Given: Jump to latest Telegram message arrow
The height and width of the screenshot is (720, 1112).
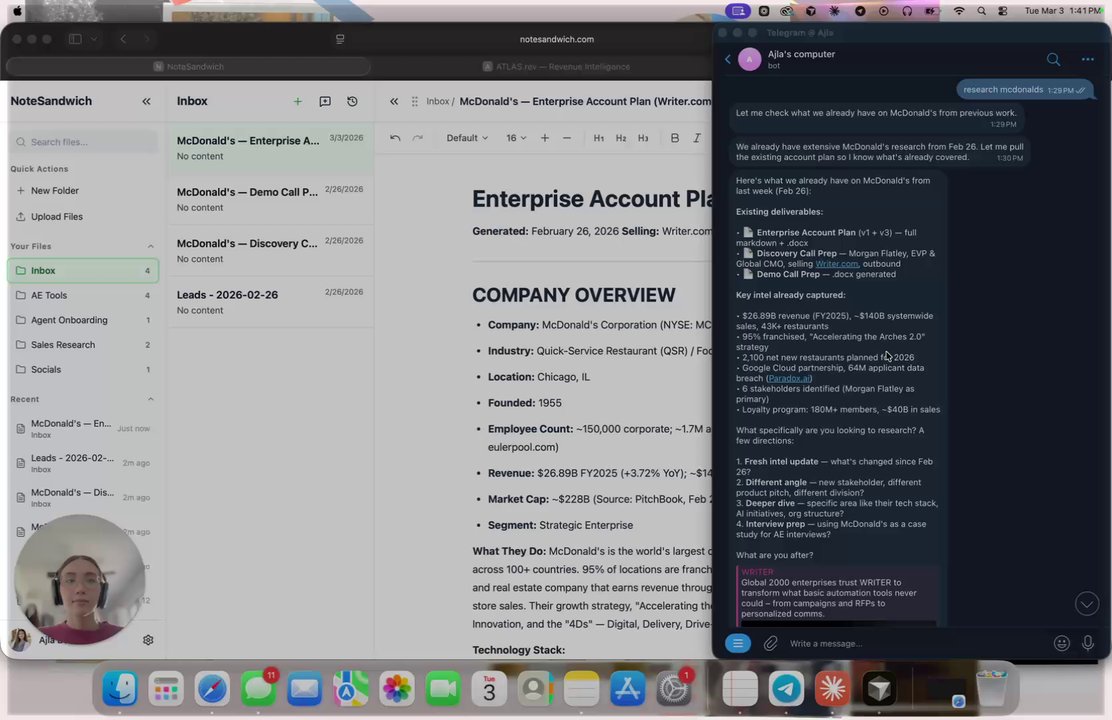Looking at the screenshot, I should (x=1086, y=604).
